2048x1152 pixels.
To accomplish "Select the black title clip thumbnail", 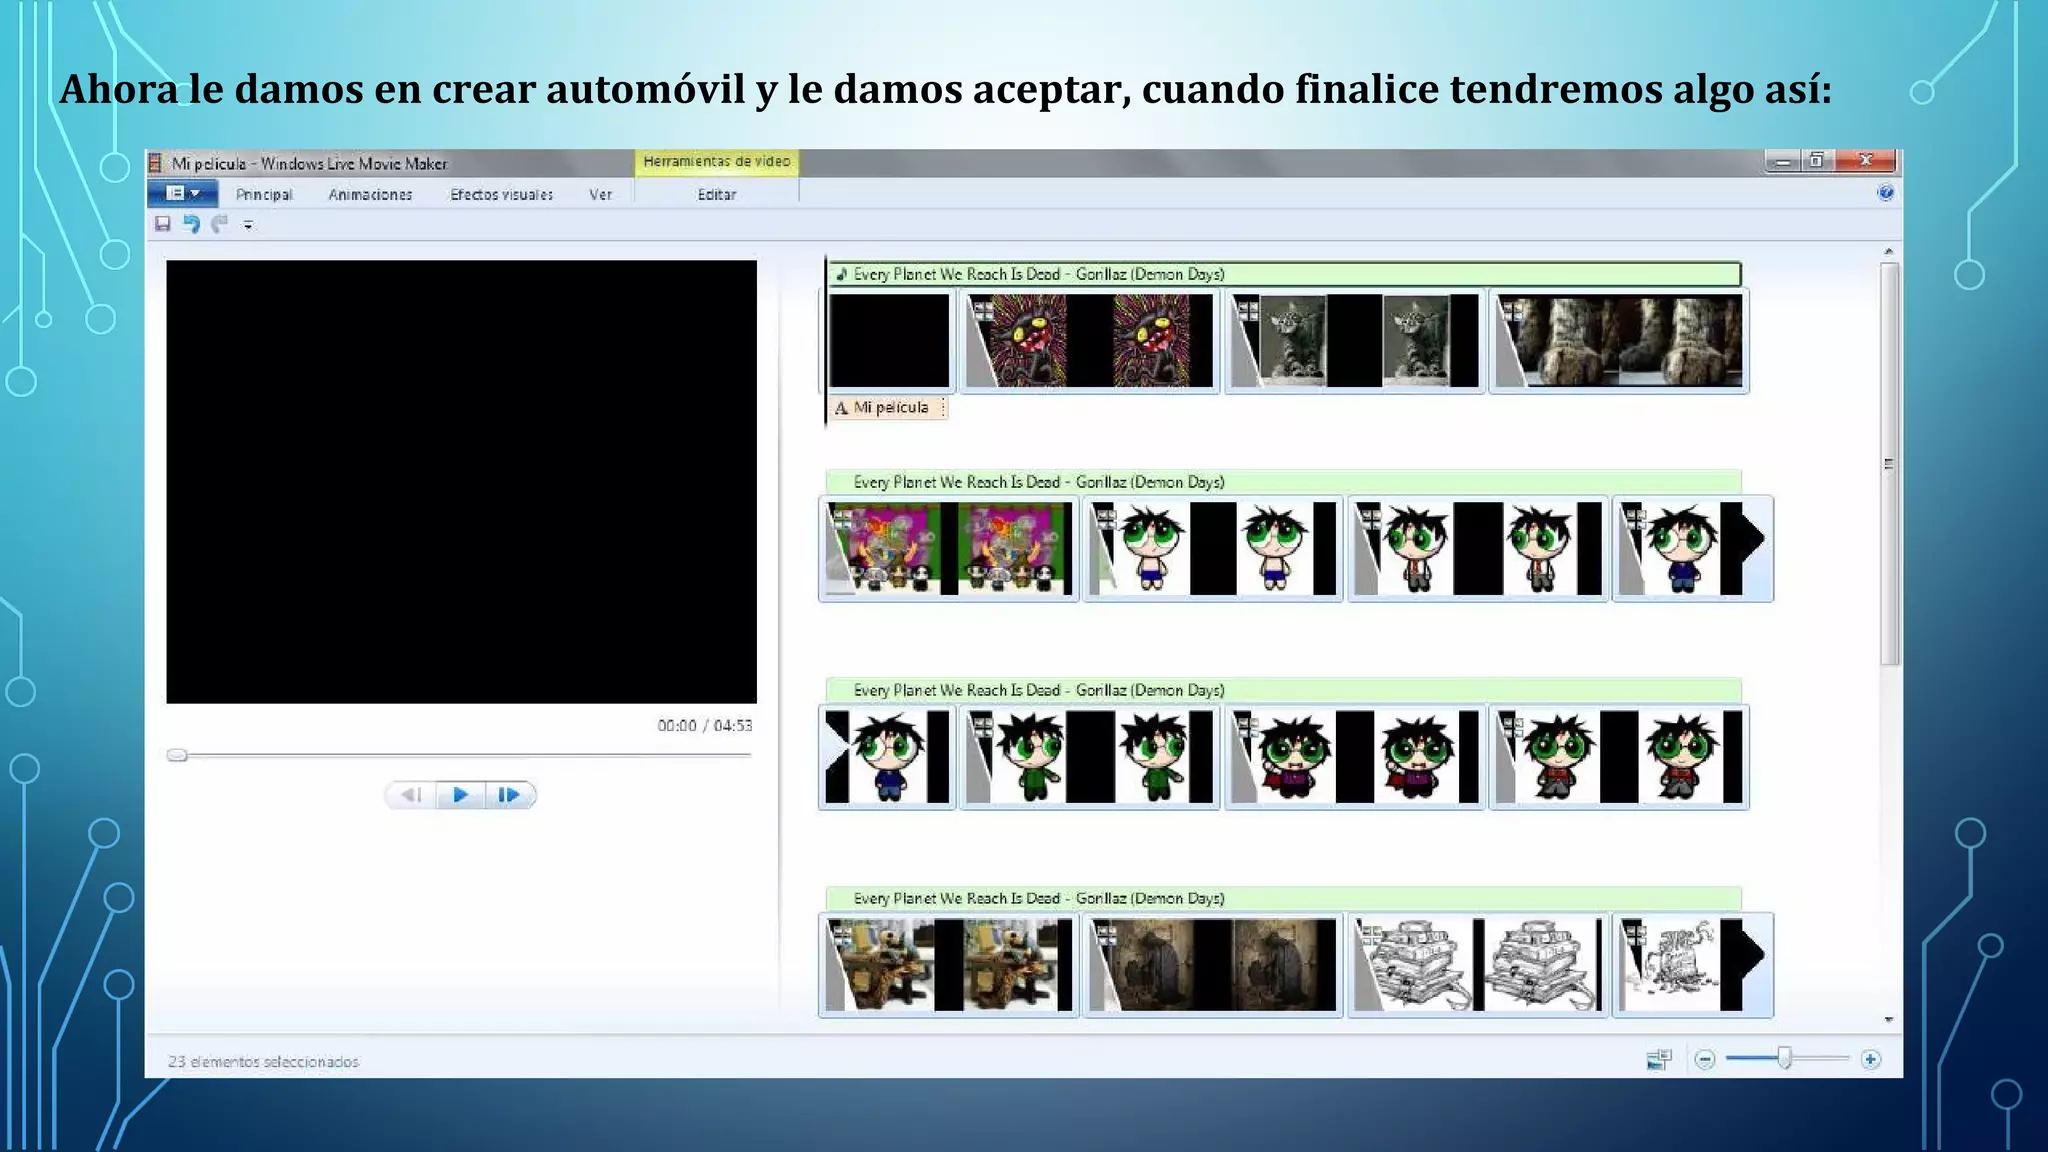I will (889, 340).
